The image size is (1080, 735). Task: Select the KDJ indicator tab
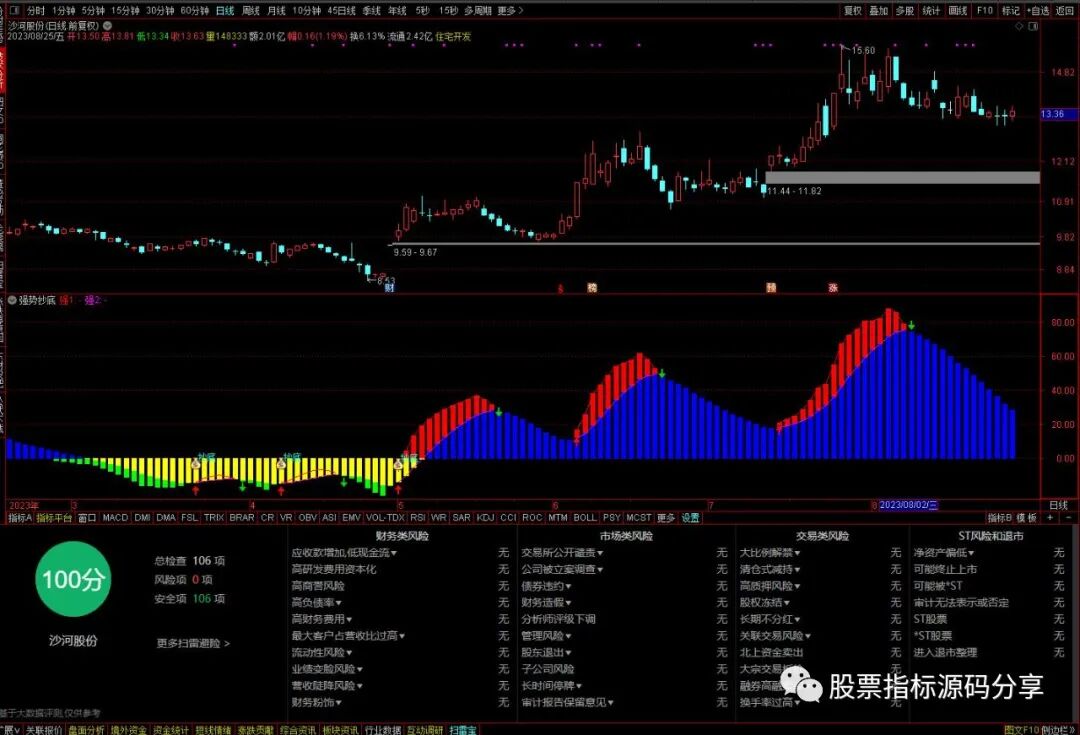tap(486, 517)
